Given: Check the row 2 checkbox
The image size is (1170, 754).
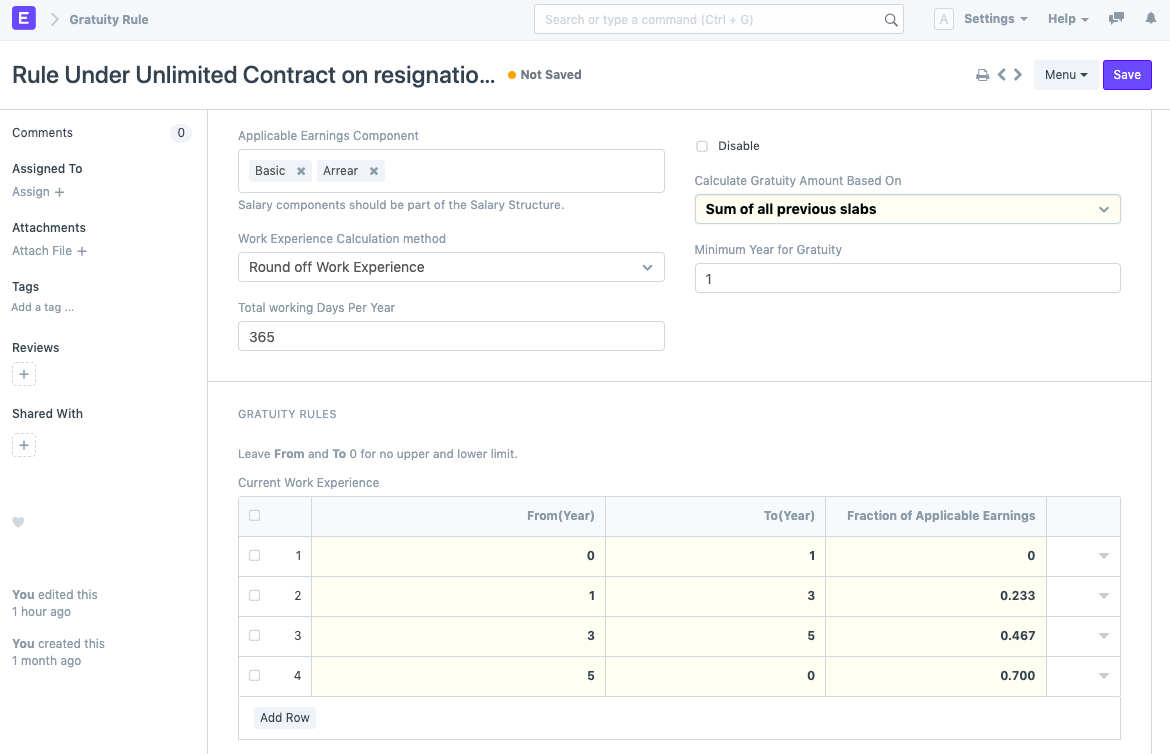Looking at the screenshot, I should [x=254, y=596].
